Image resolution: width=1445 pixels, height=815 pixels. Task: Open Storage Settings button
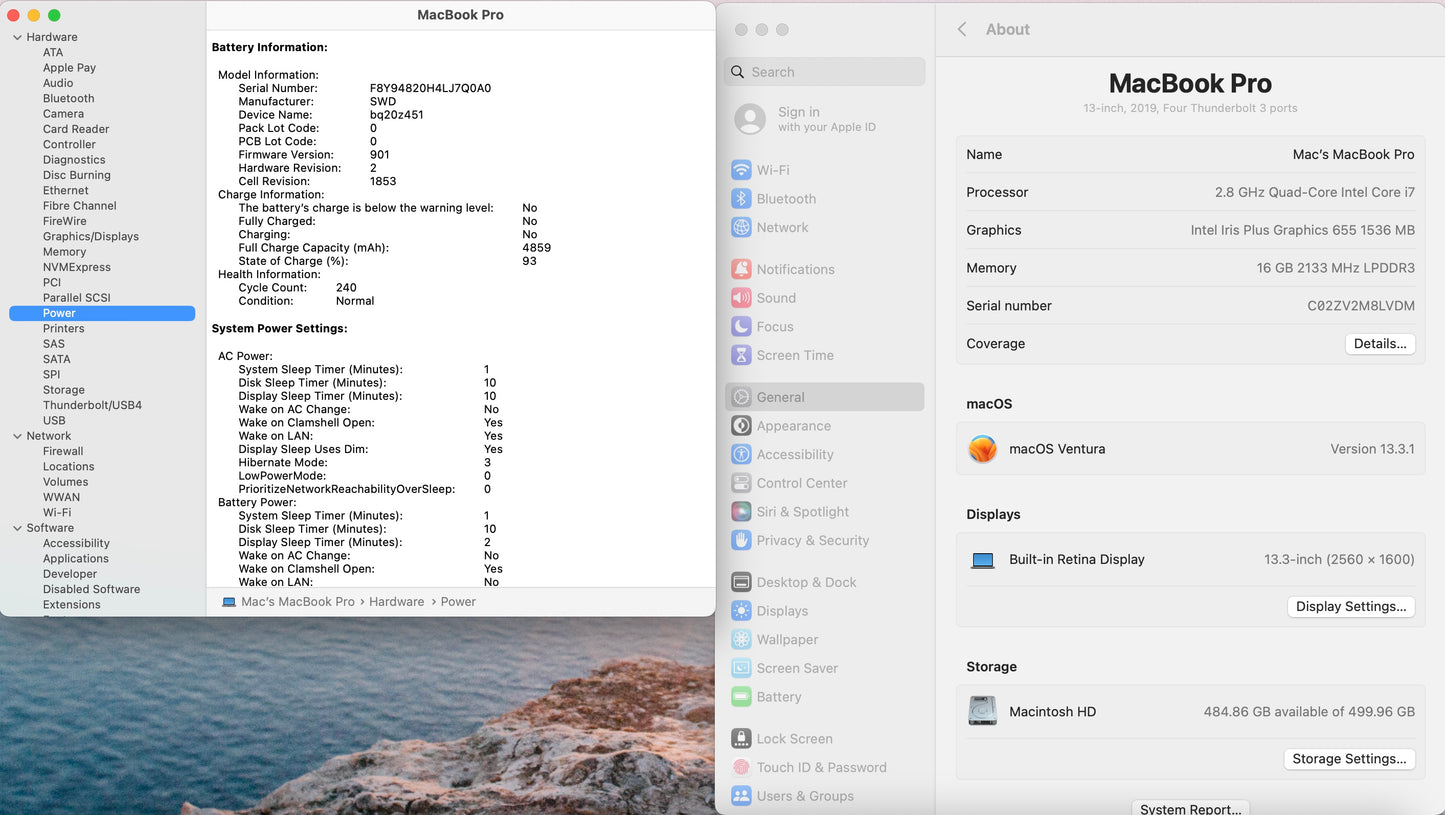point(1348,759)
